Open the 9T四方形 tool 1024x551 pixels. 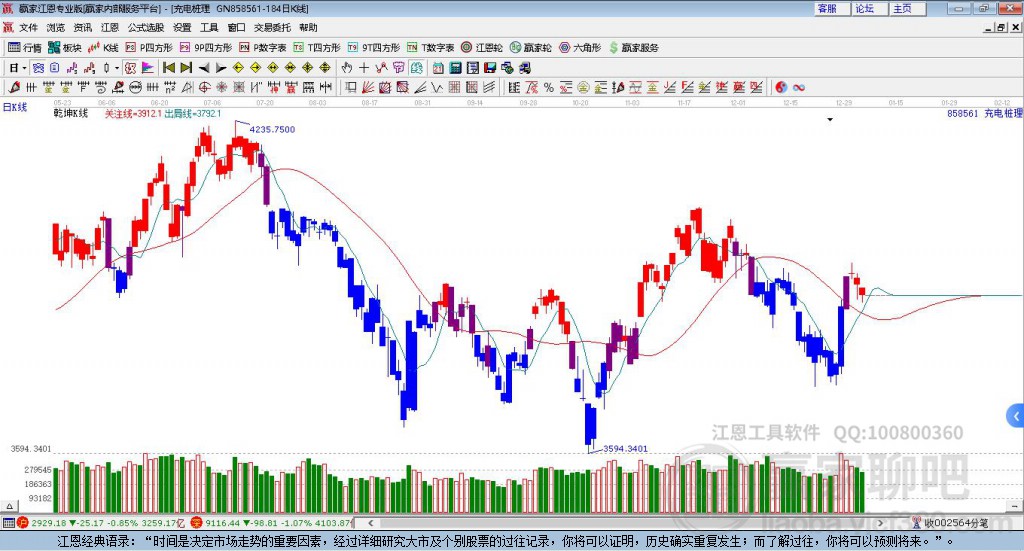(374, 48)
